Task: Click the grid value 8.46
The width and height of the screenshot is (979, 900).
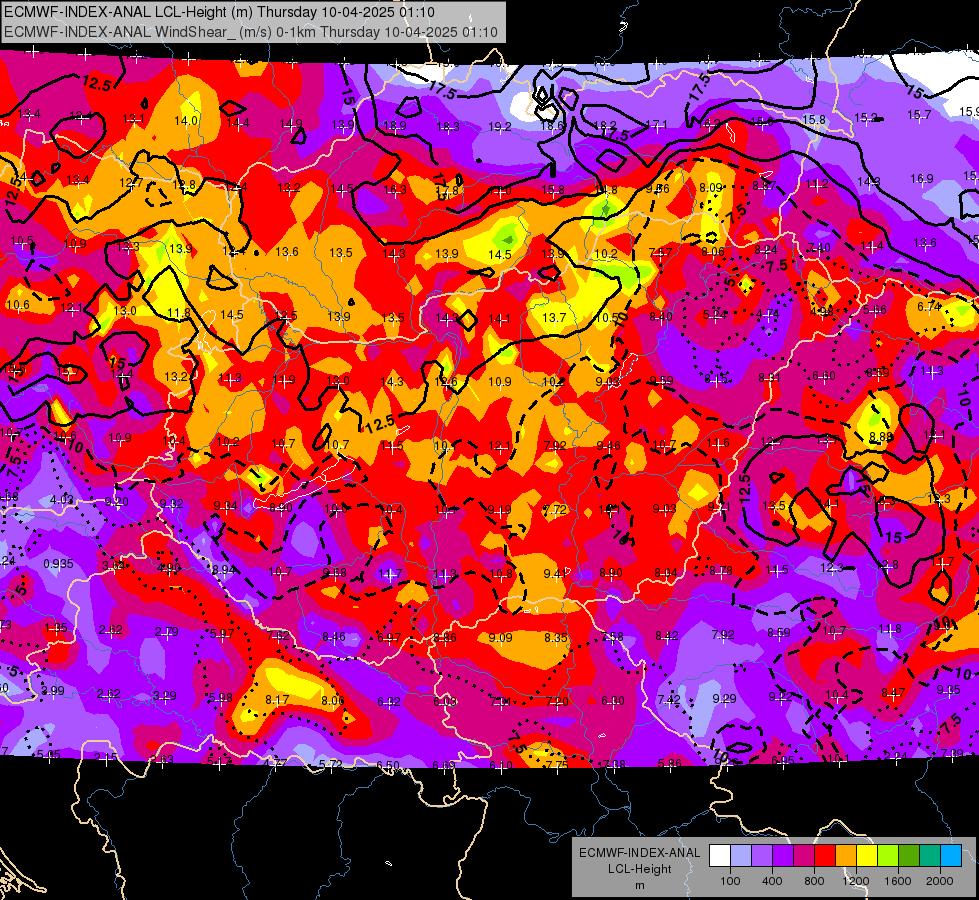Action: point(334,636)
